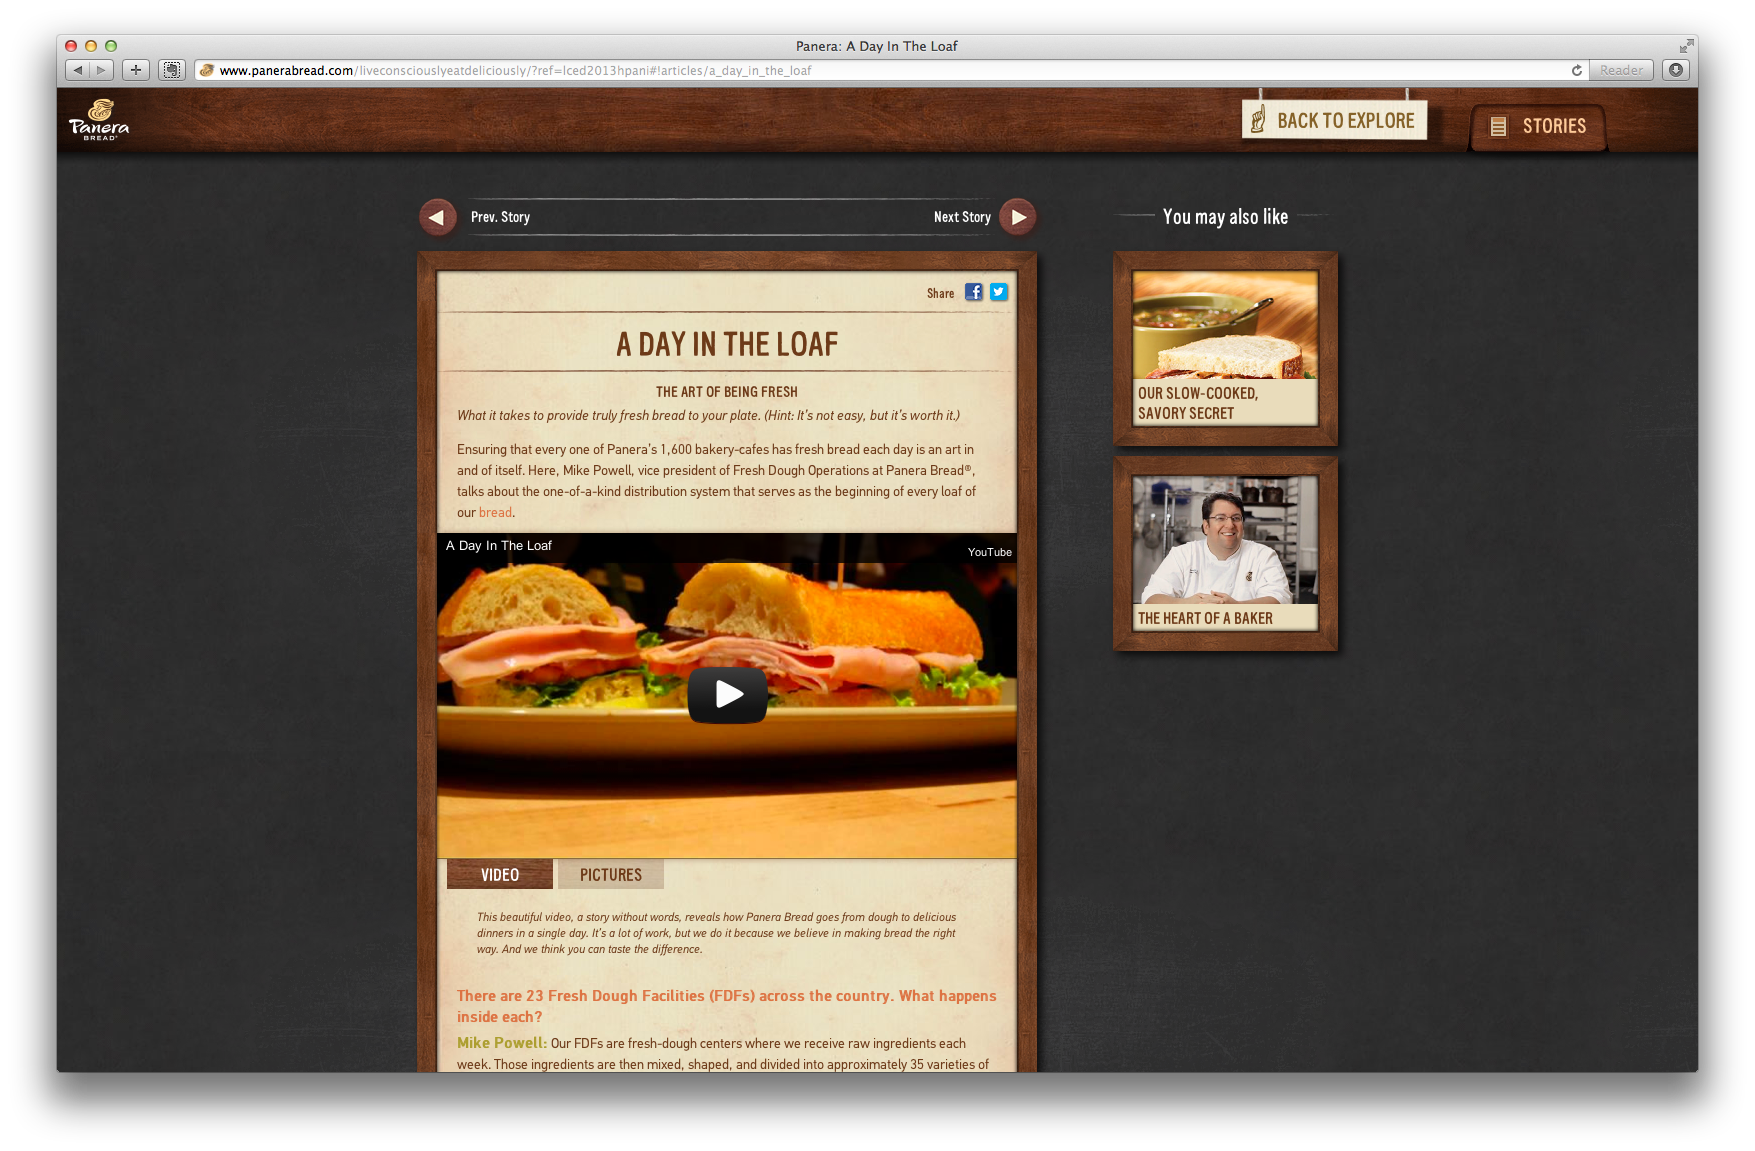Click the 'You may also like' heading

(x=1225, y=216)
